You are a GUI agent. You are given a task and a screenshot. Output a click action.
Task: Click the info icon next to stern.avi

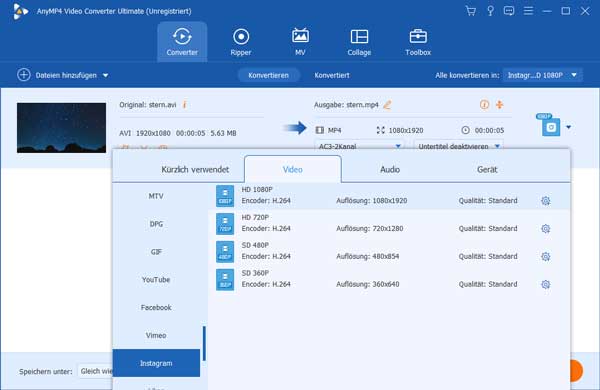point(184,104)
